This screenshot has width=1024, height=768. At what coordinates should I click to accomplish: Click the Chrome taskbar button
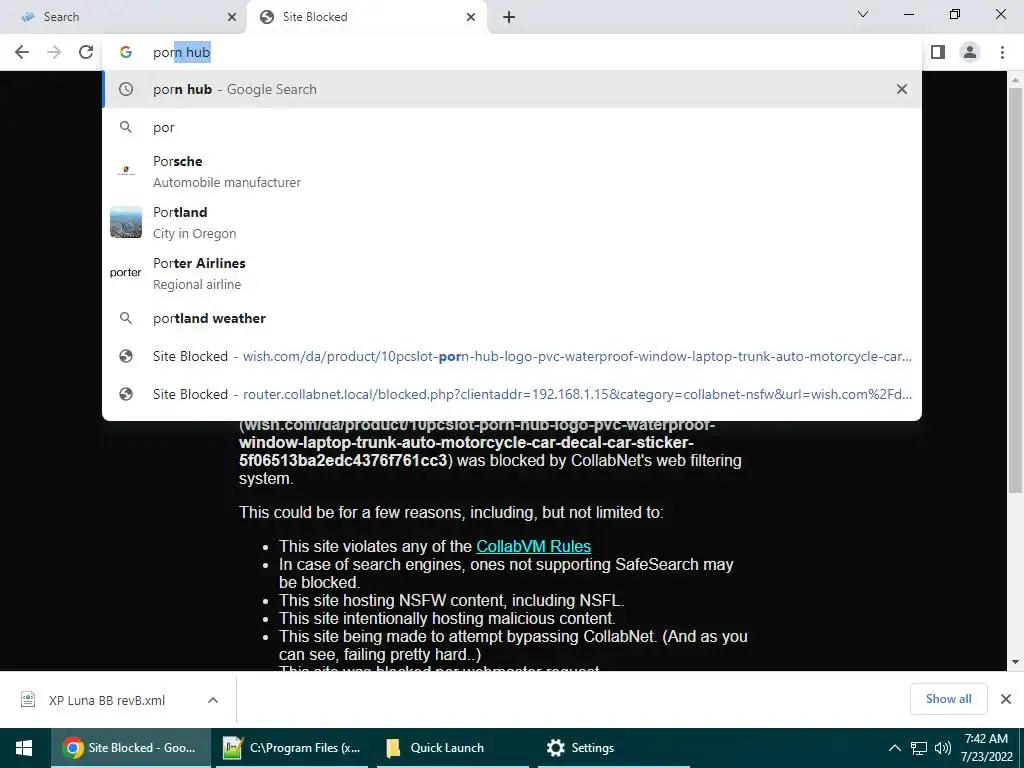(131, 748)
